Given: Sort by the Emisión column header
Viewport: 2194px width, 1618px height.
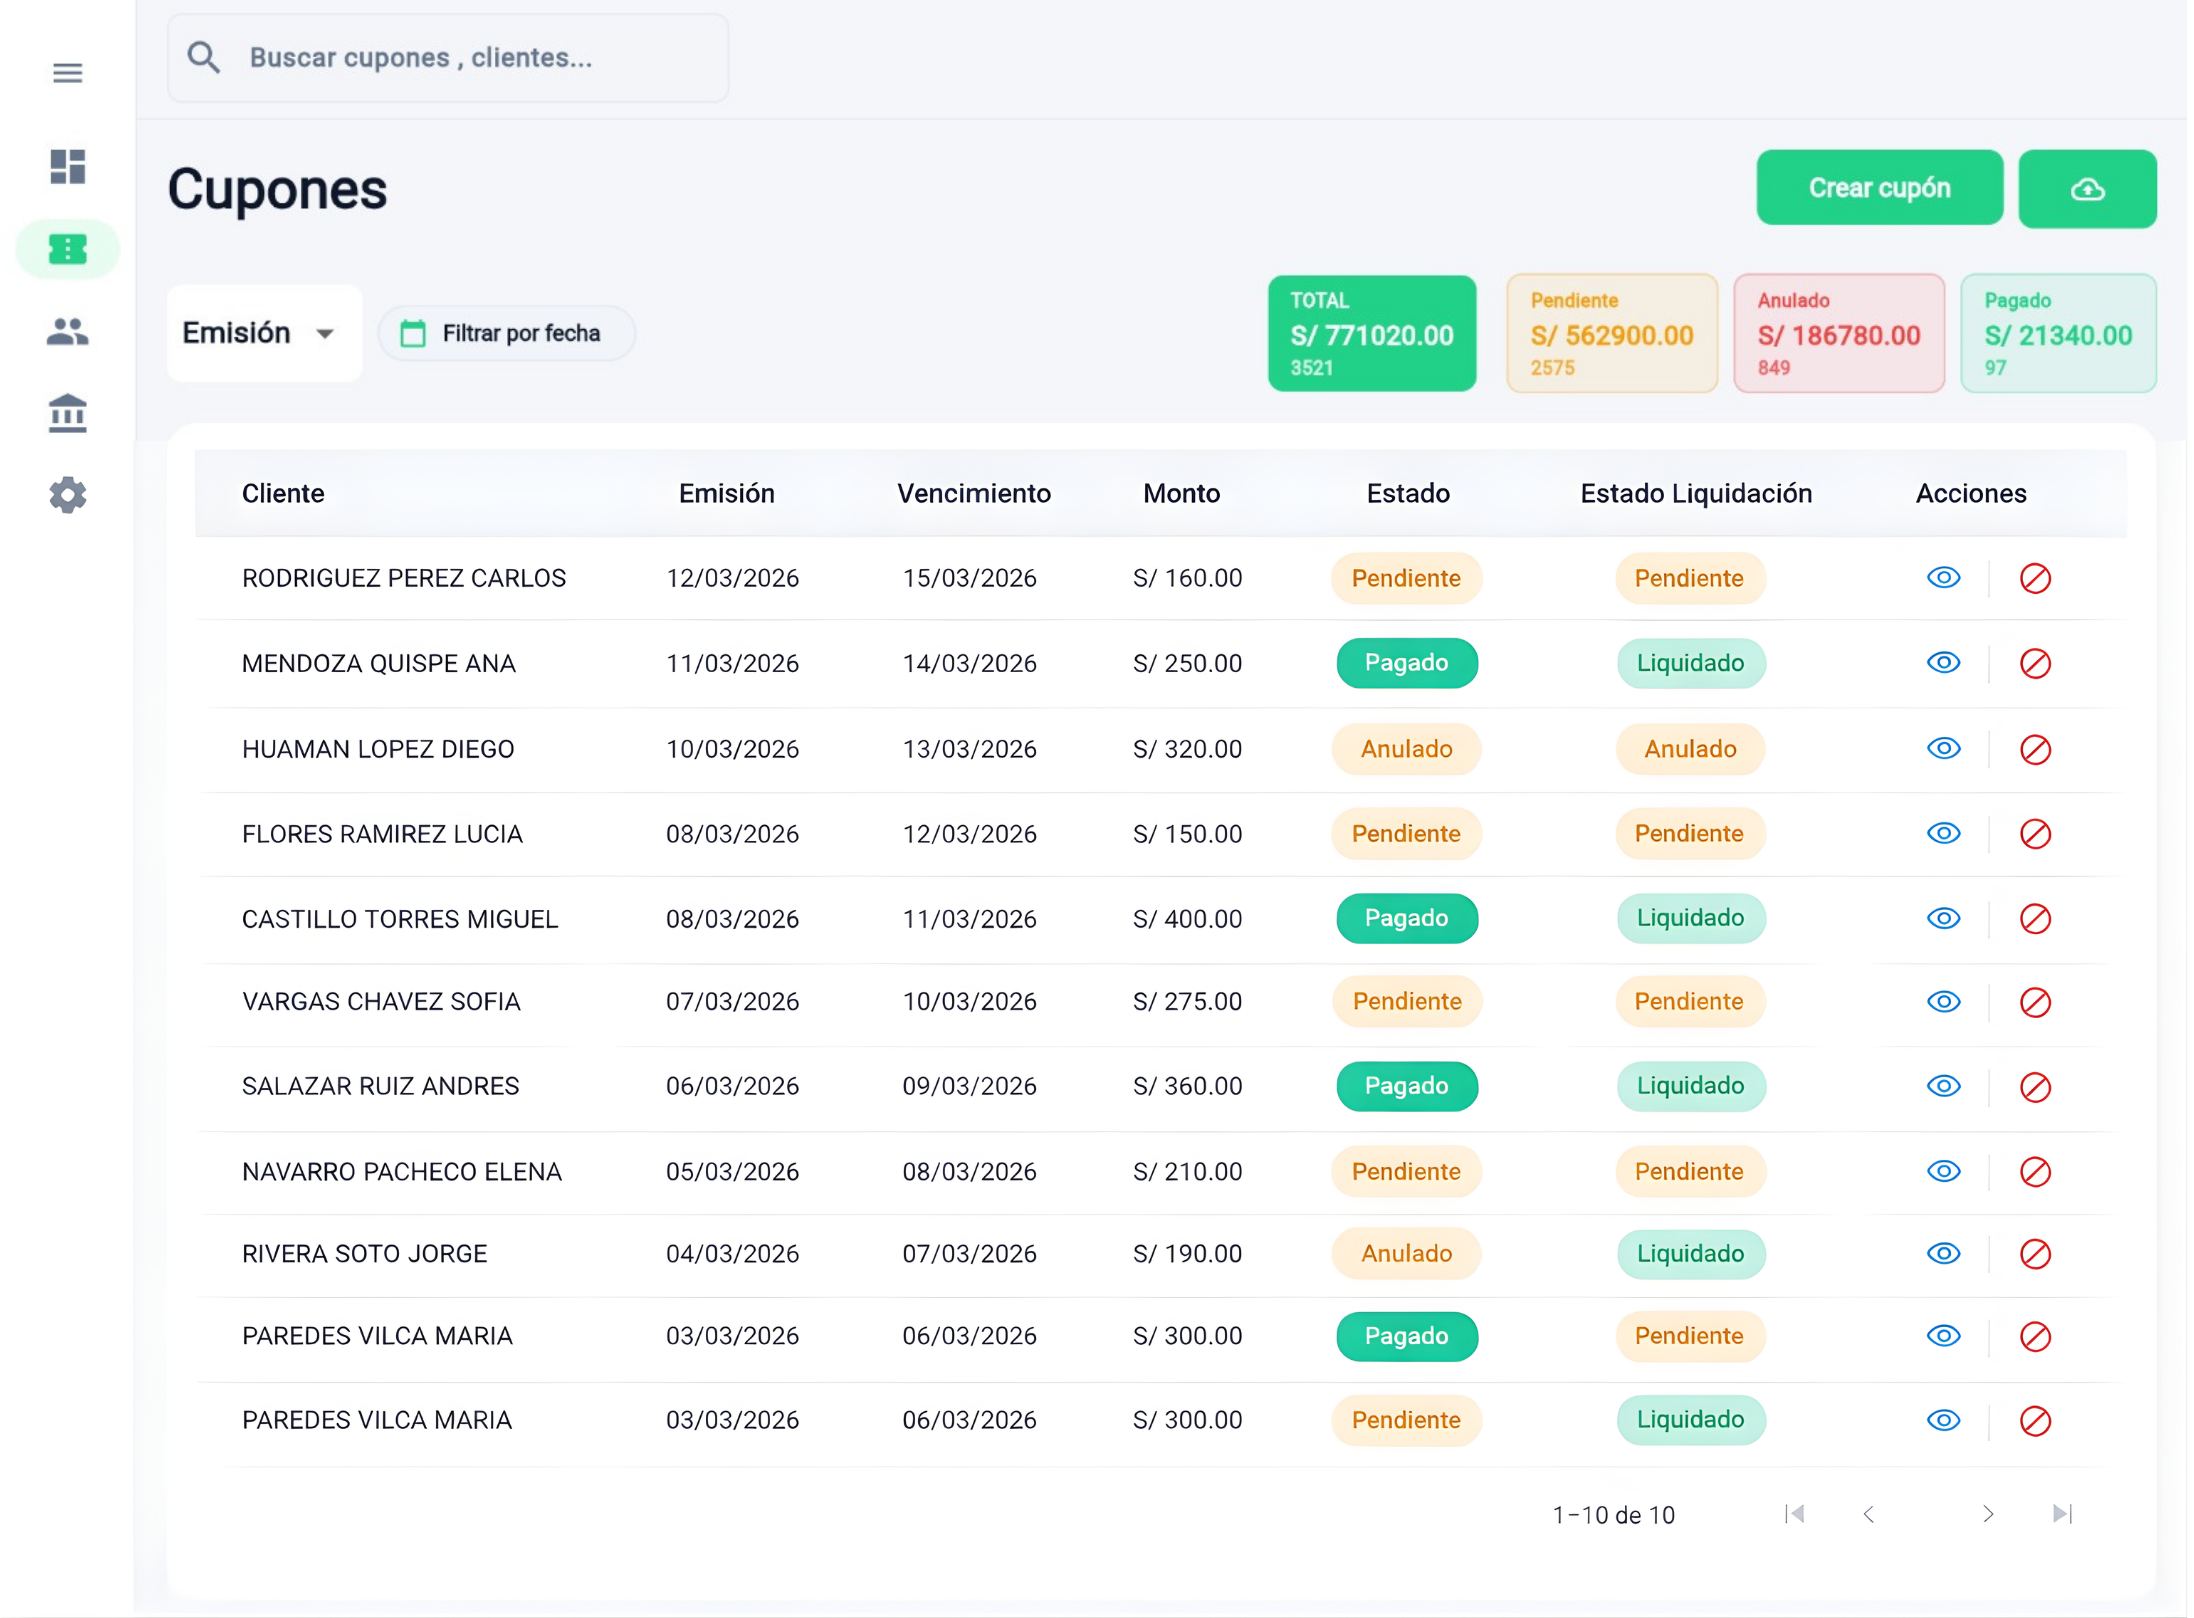Looking at the screenshot, I should tap(727, 494).
